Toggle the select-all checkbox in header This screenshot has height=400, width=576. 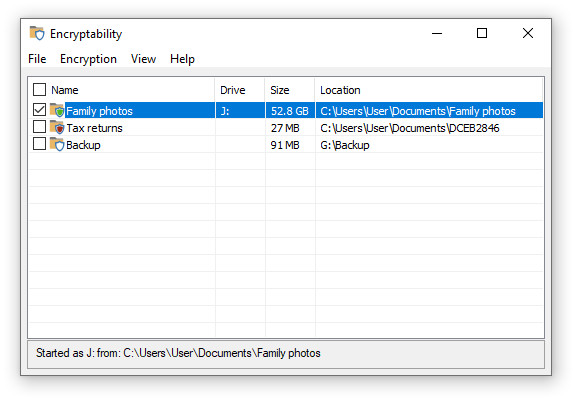39,90
